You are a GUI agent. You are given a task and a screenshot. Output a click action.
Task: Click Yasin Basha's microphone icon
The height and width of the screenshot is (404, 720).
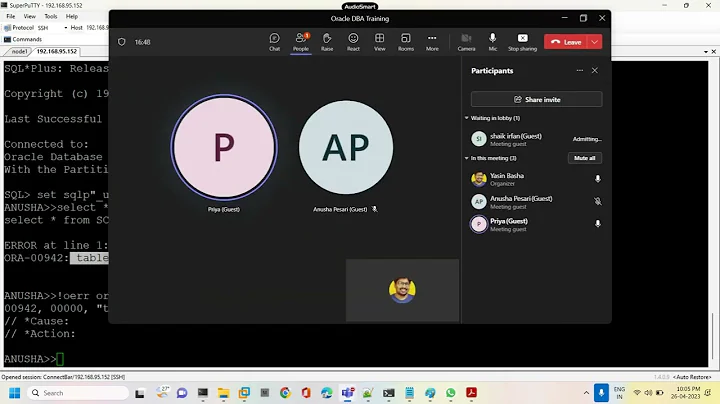click(597, 179)
